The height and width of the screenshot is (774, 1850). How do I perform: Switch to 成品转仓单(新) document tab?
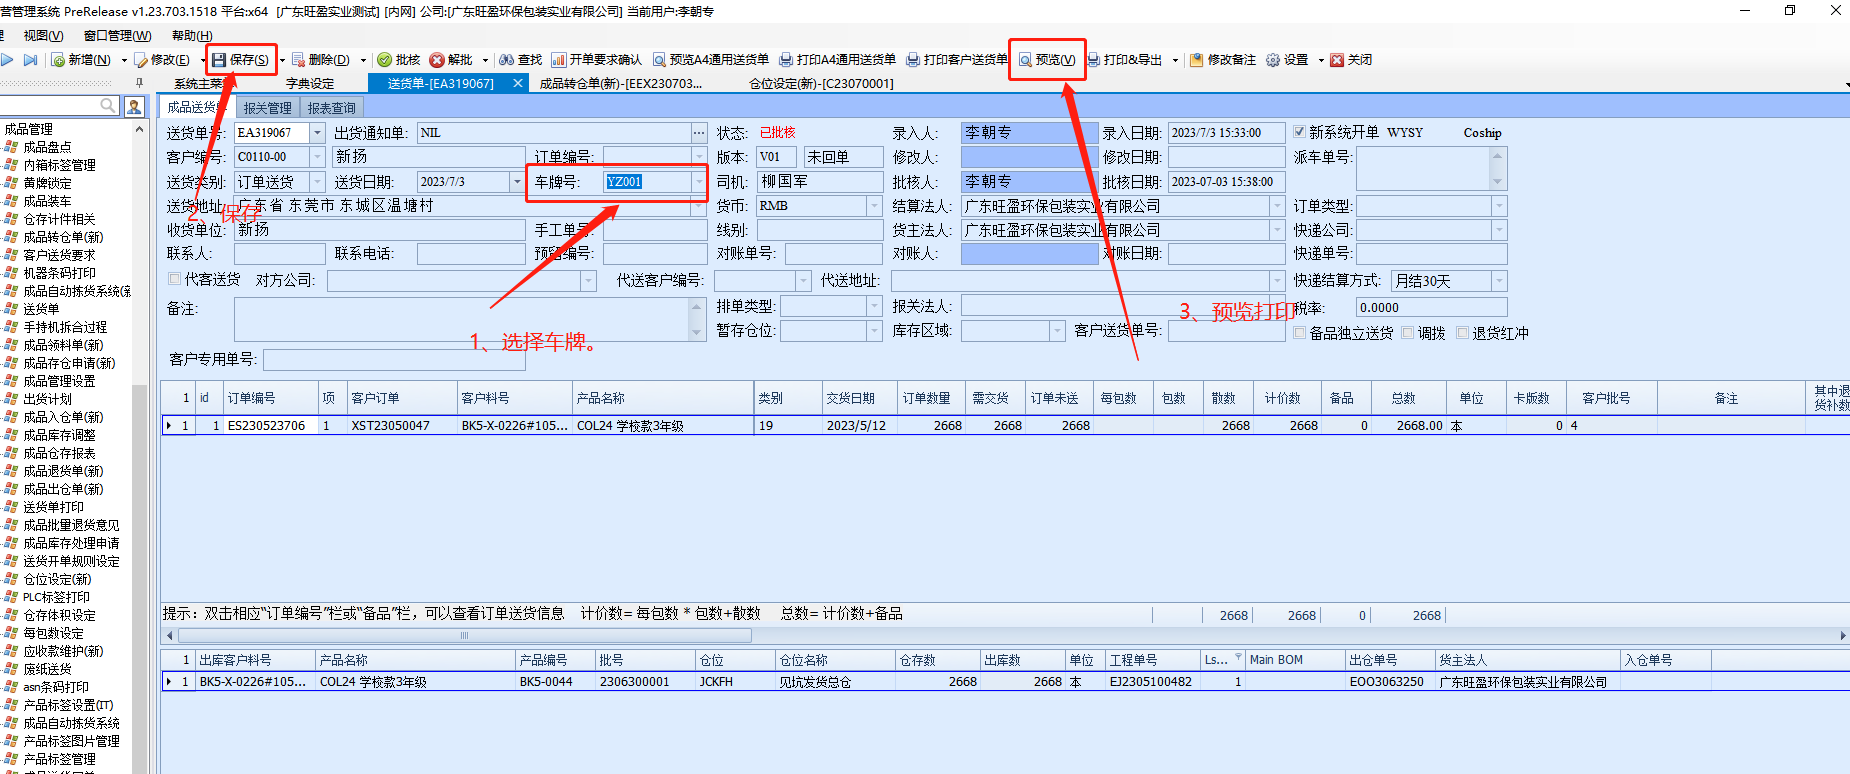[621, 84]
